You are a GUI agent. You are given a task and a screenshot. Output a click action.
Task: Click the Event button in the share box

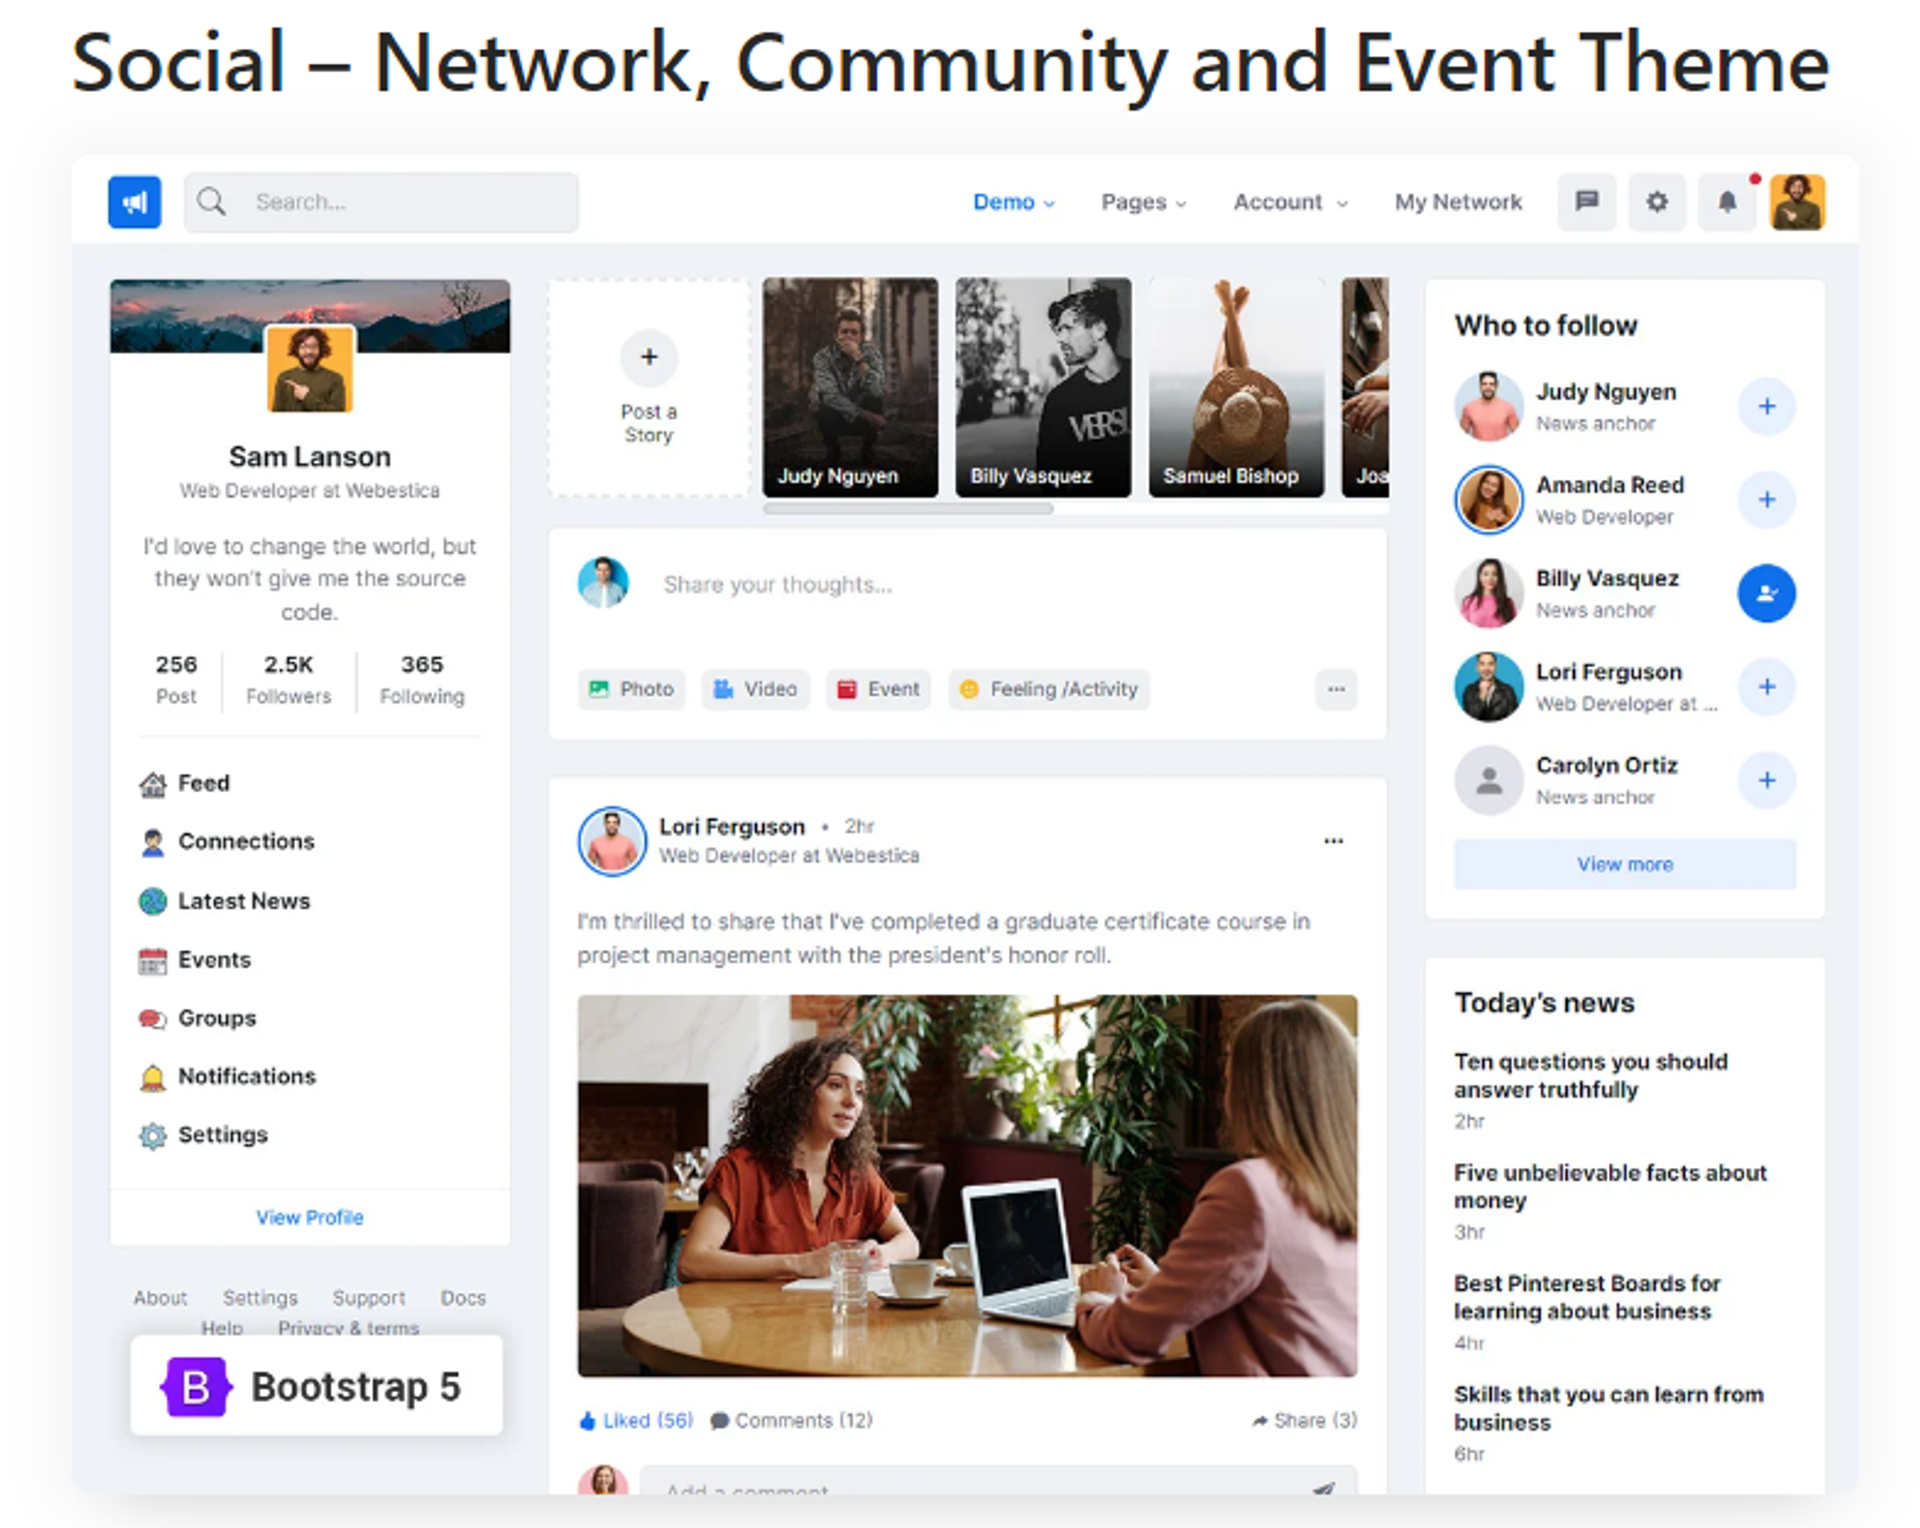coord(878,689)
